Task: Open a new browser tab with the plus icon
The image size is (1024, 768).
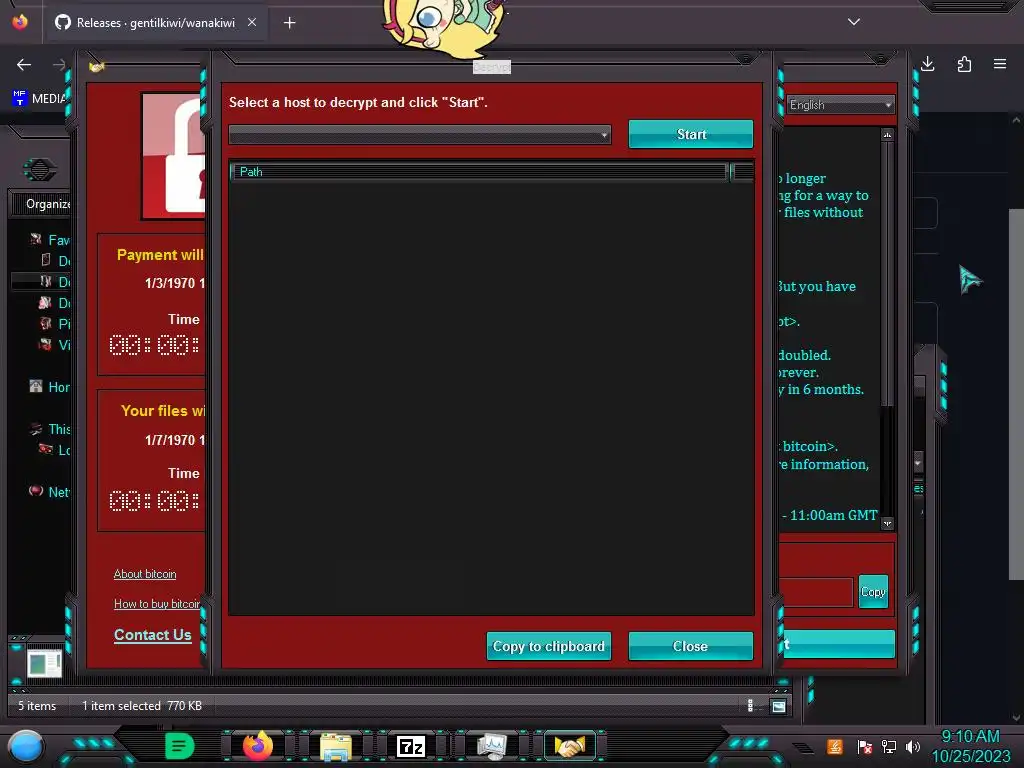Action: tap(289, 23)
